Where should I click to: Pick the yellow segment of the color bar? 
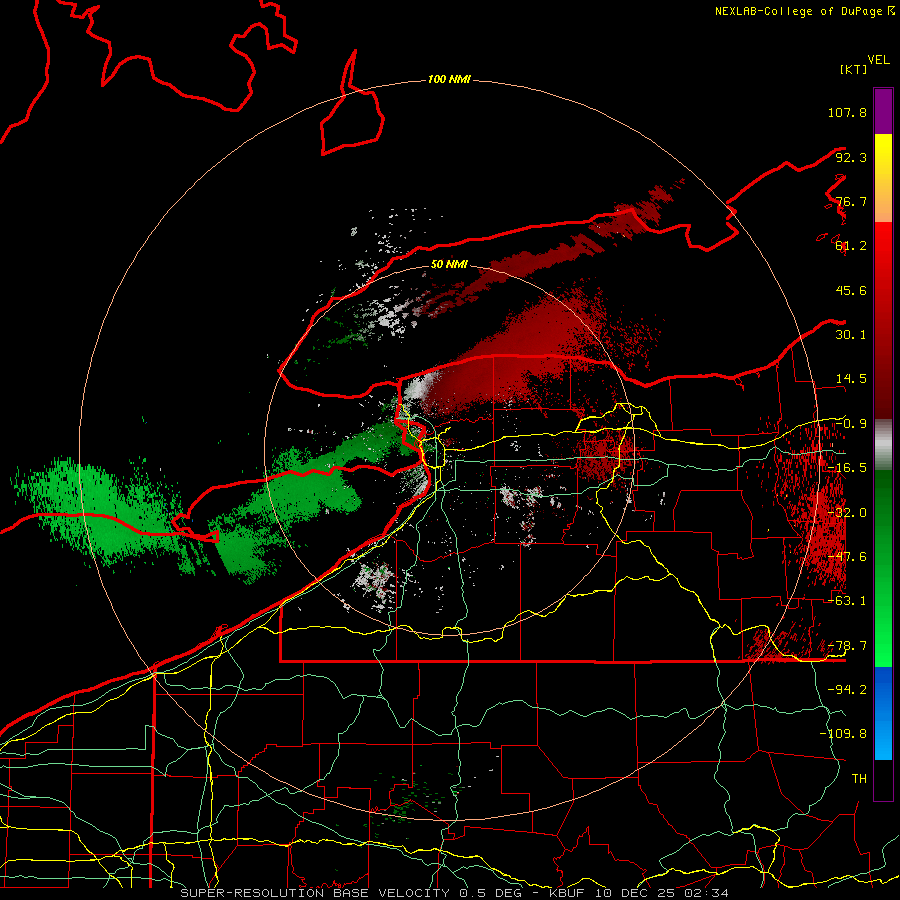[x=883, y=158]
